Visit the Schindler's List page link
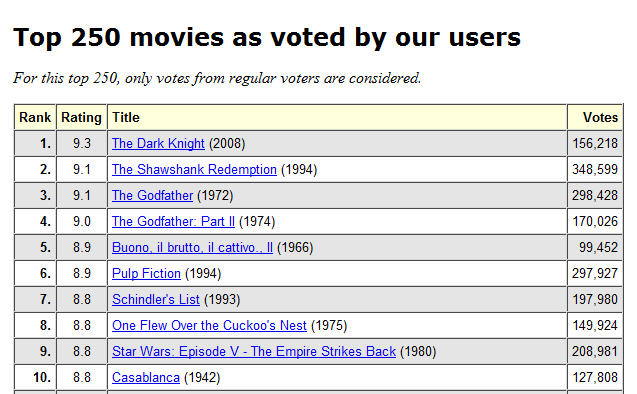Screen dimensions: 637x394 (x=156, y=299)
